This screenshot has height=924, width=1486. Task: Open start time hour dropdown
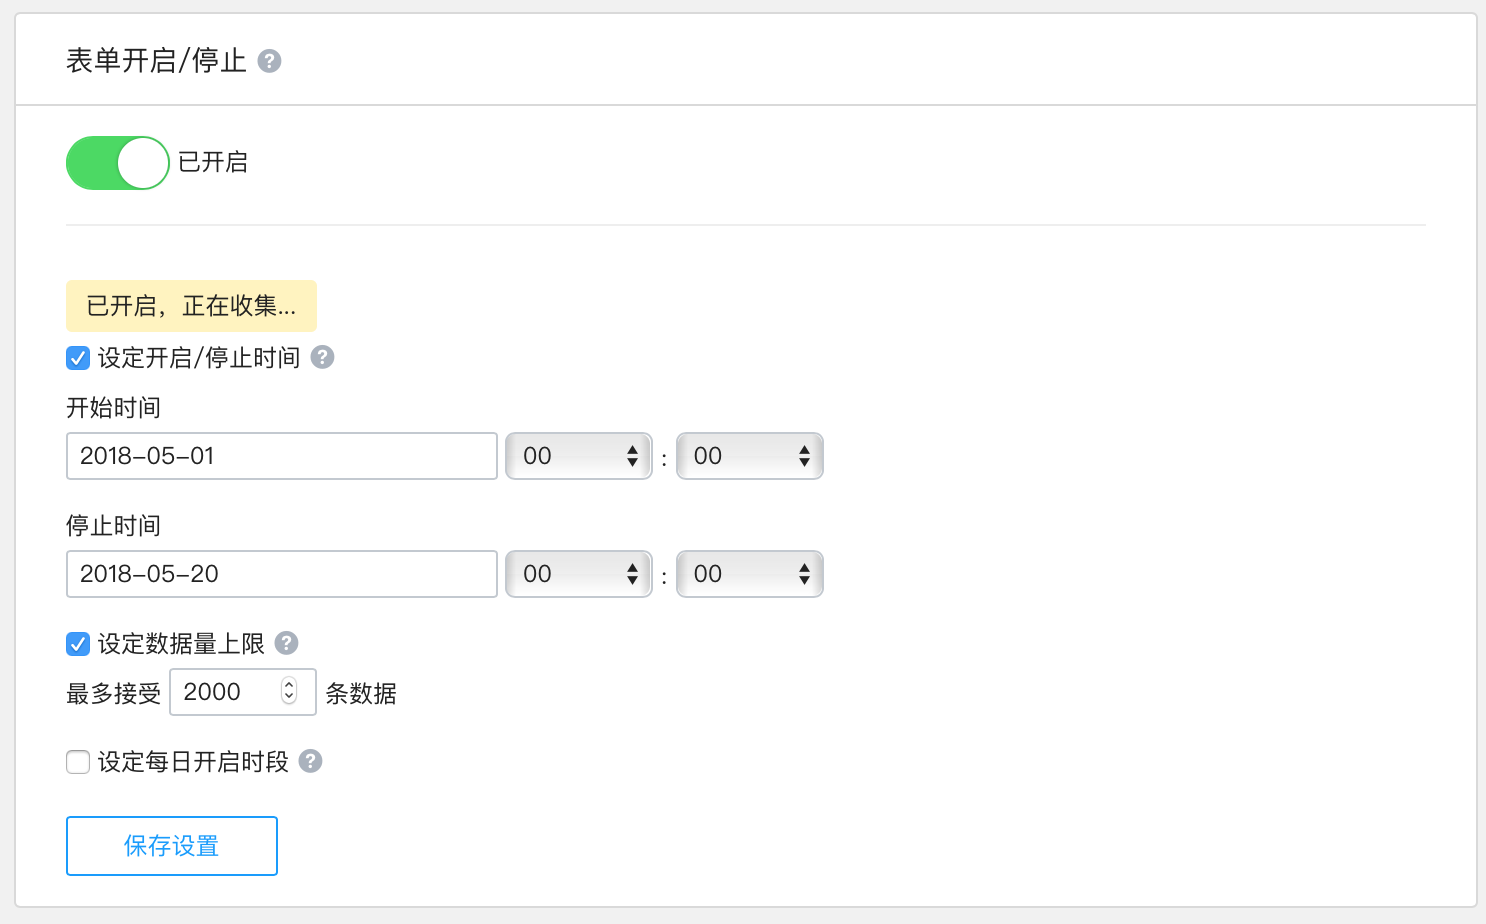[579, 456]
